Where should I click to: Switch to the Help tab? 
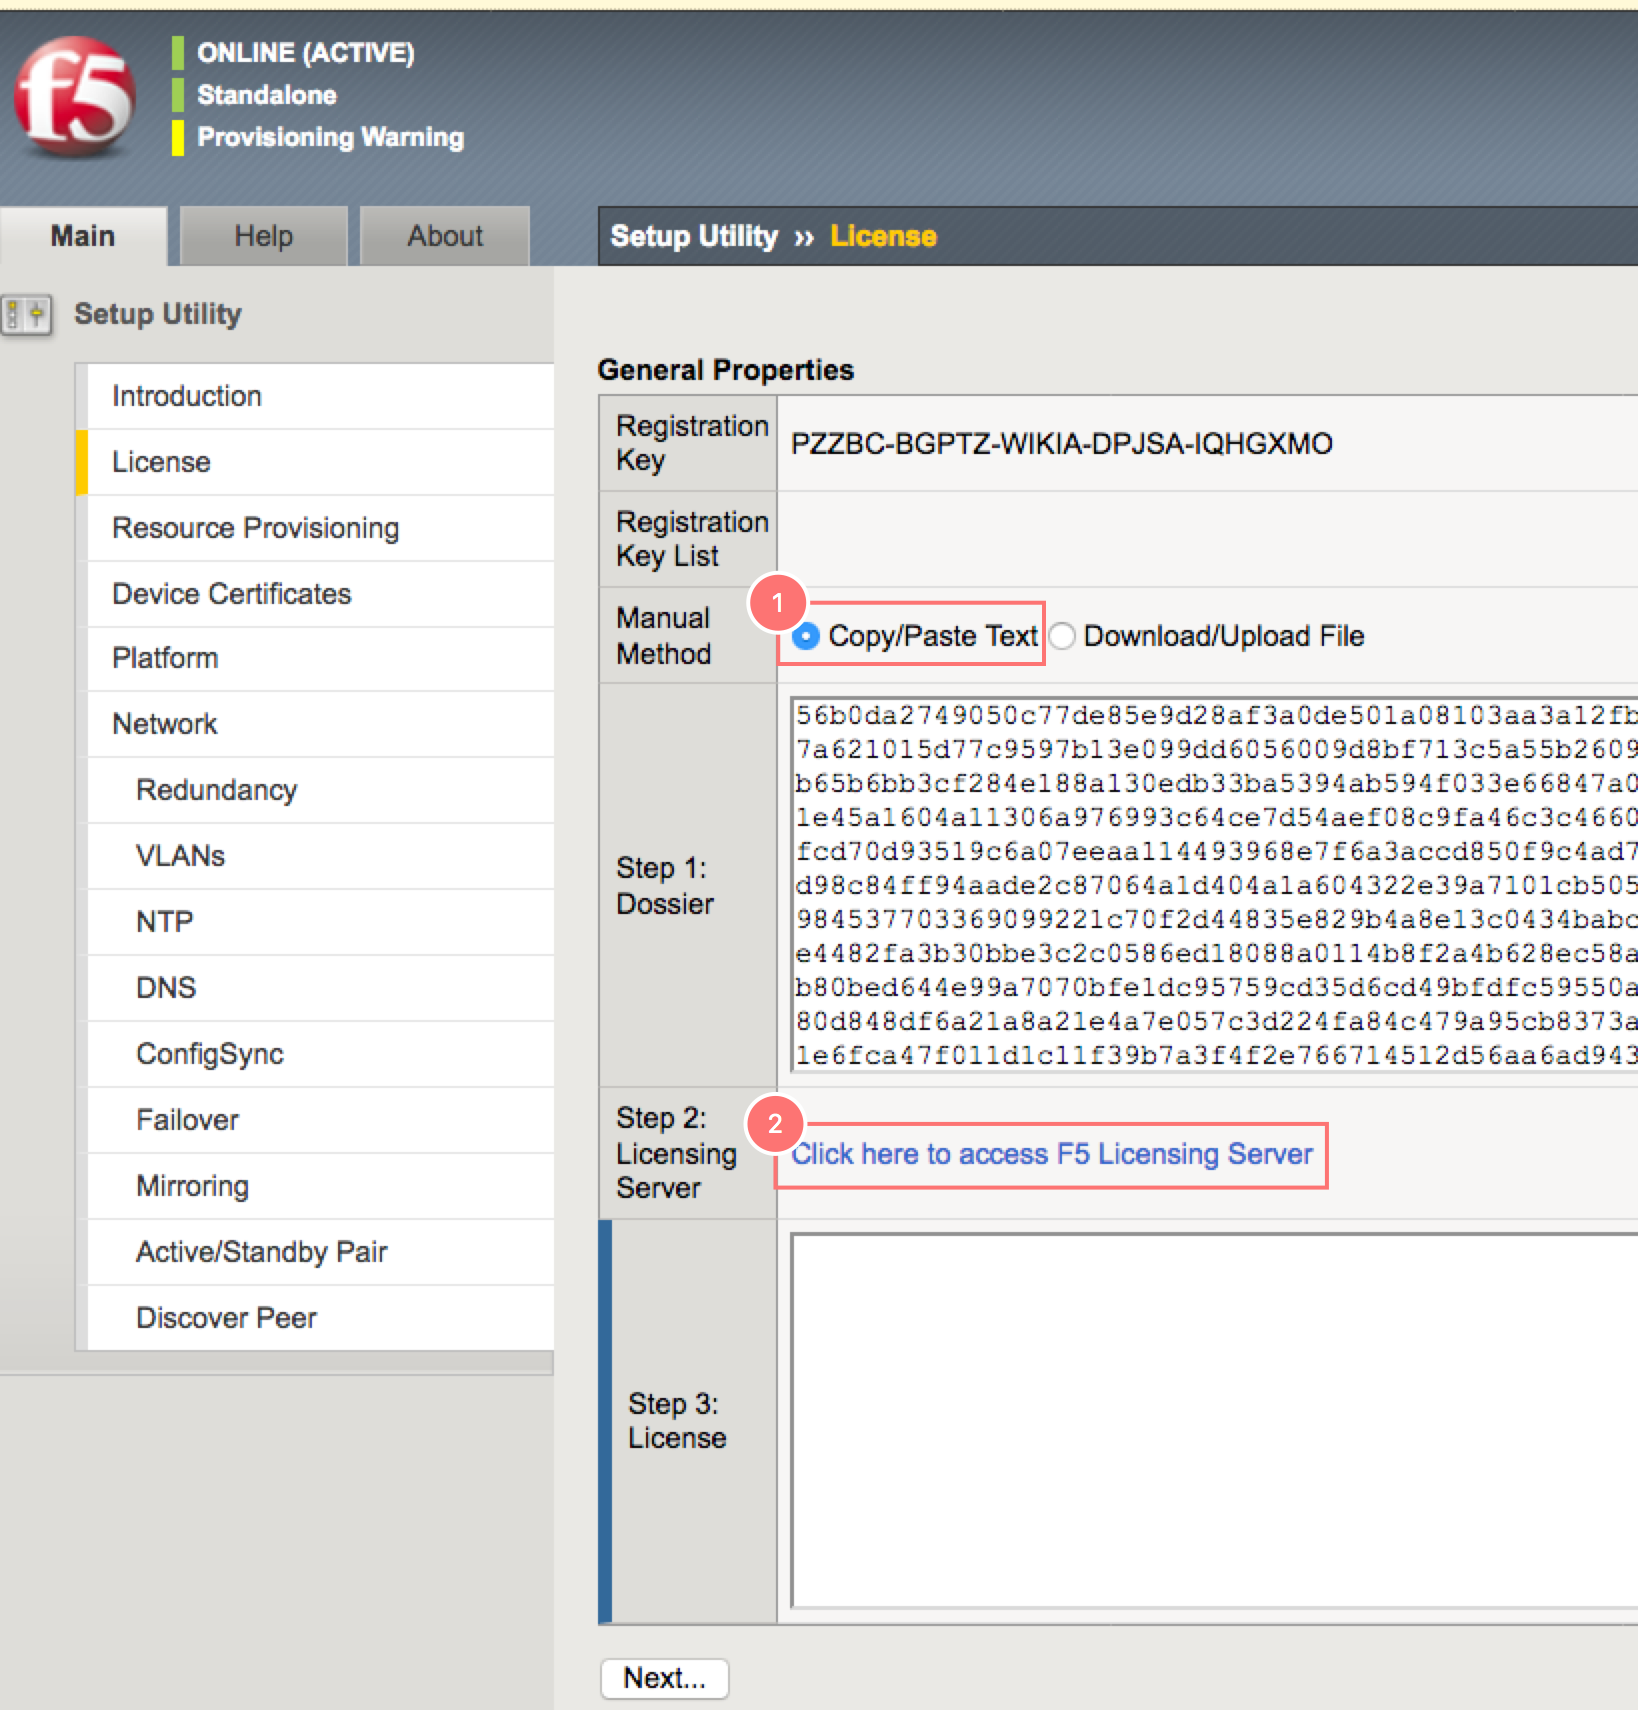pyautogui.click(x=262, y=235)
